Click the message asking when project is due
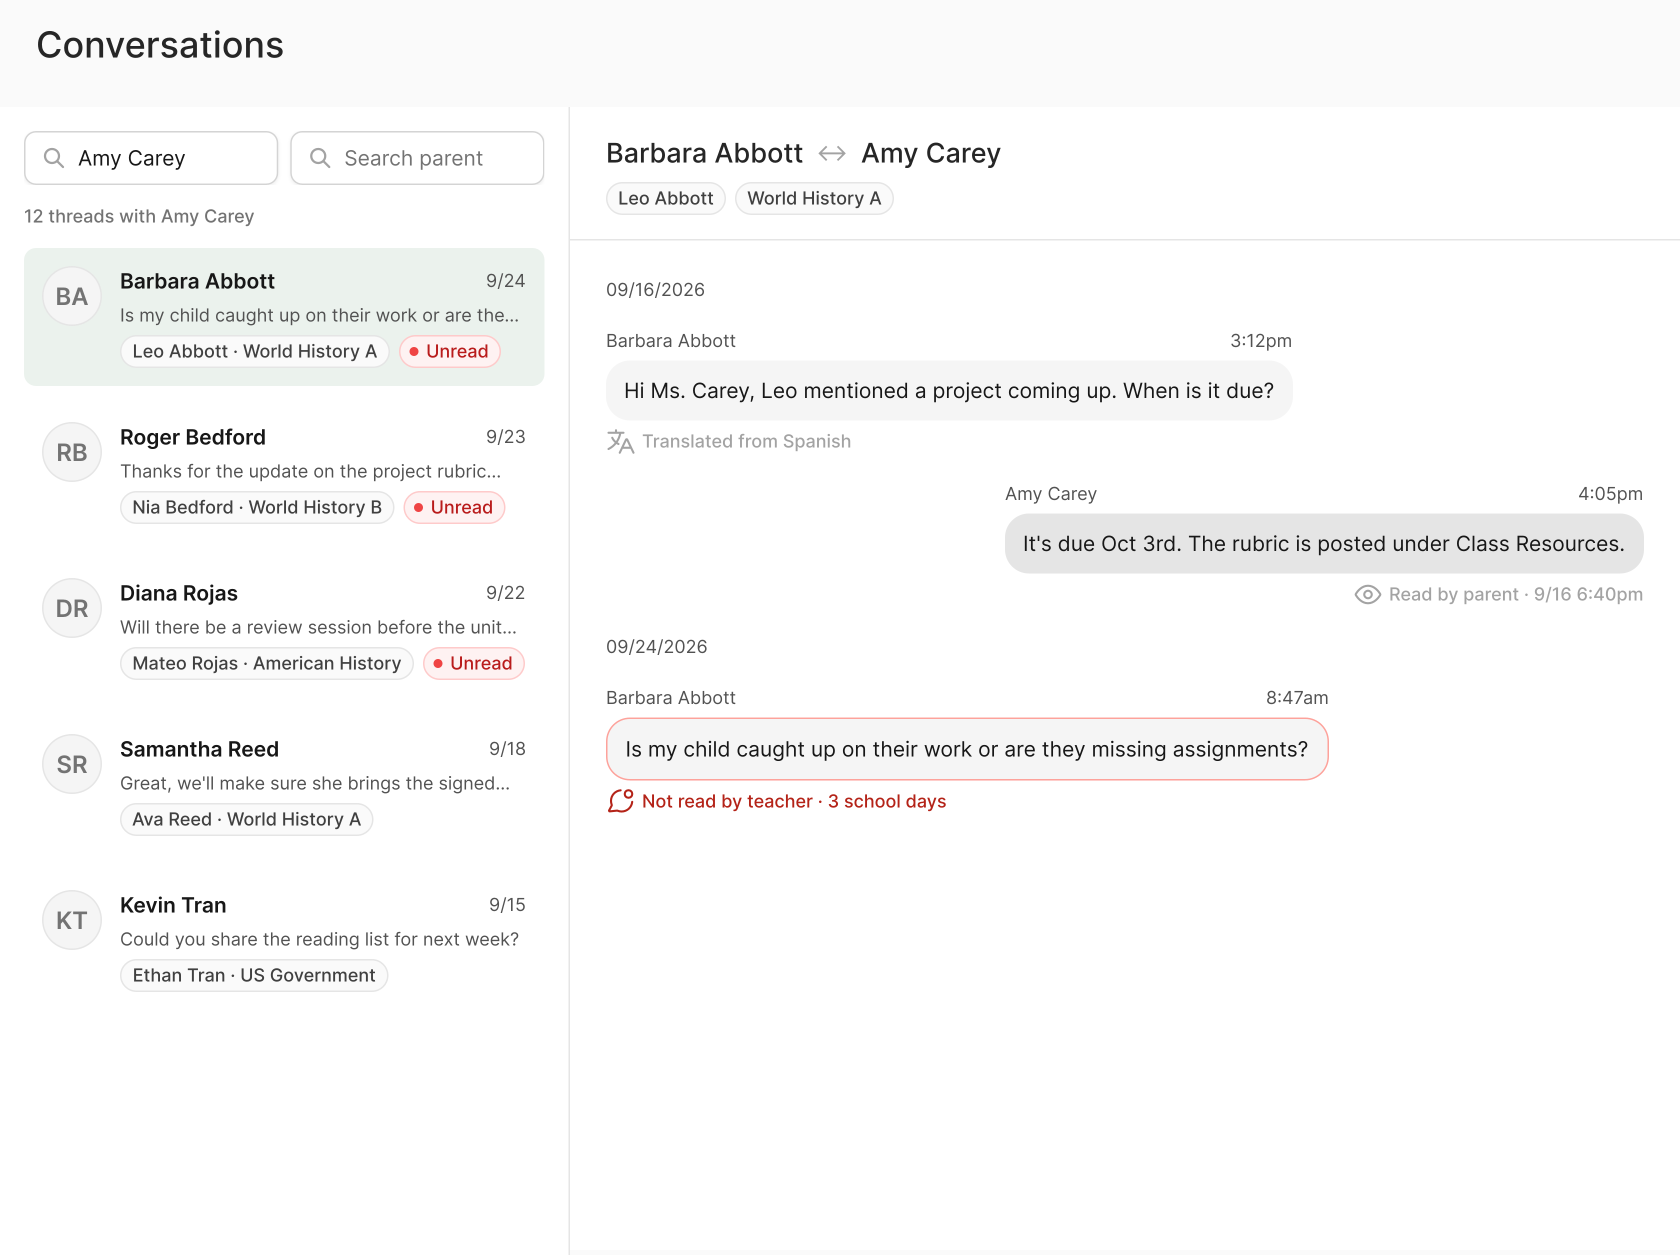The width and height of the screenshot is (1680, 1255). [949, 391]
